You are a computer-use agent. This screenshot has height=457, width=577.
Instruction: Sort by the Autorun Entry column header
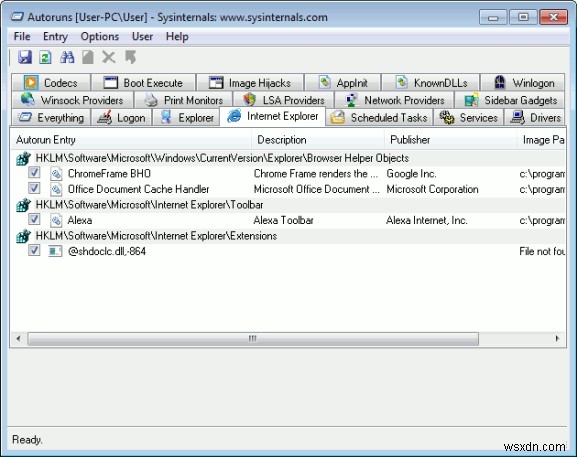point(131,139)
